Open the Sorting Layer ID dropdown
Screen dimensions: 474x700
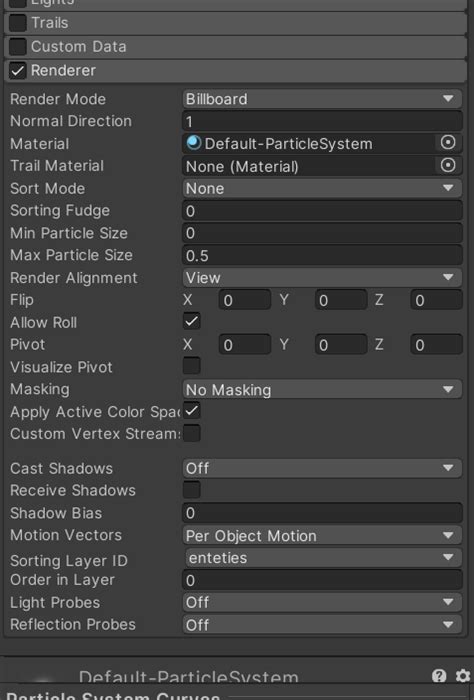click(323, 557)
